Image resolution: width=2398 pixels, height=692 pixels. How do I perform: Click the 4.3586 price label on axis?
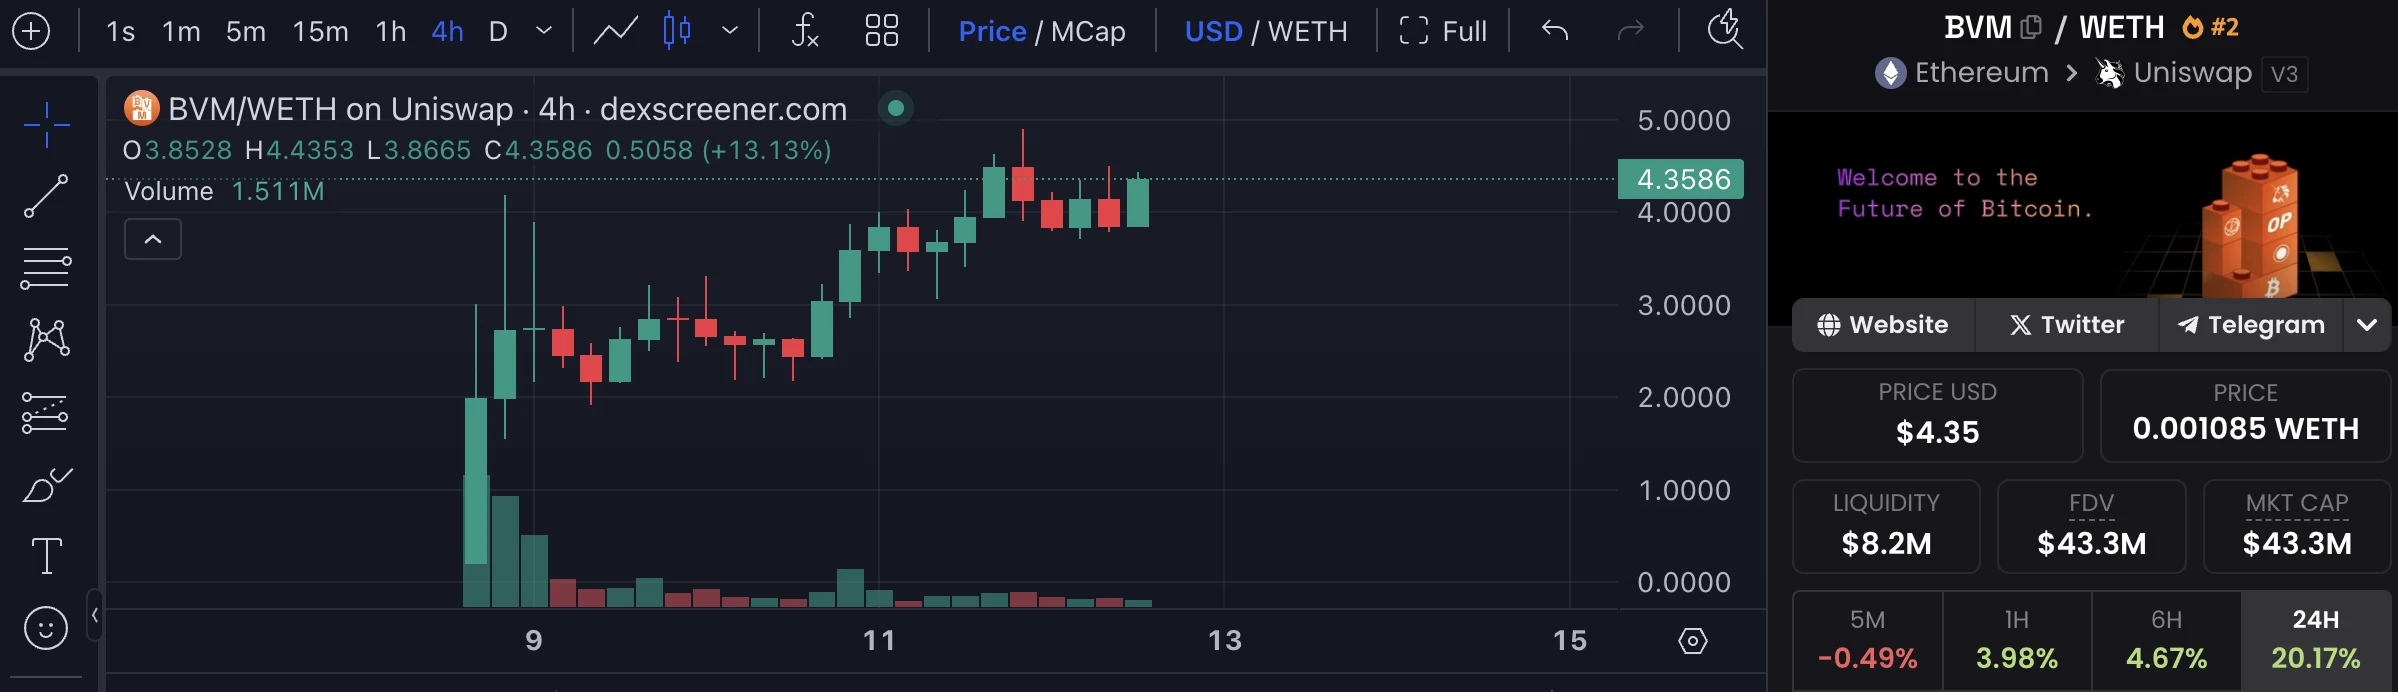[x=1680, y=179]
